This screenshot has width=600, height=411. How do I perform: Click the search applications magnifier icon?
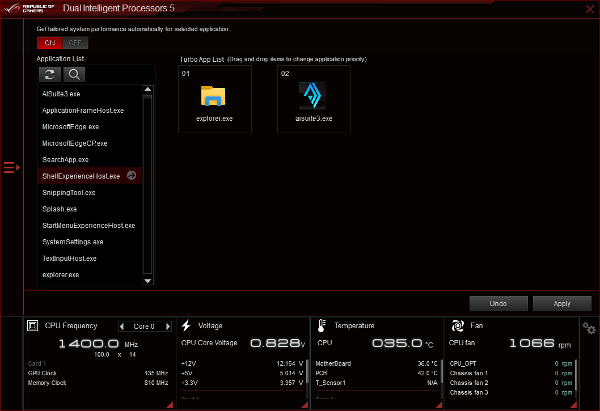[x=73, y=74]
